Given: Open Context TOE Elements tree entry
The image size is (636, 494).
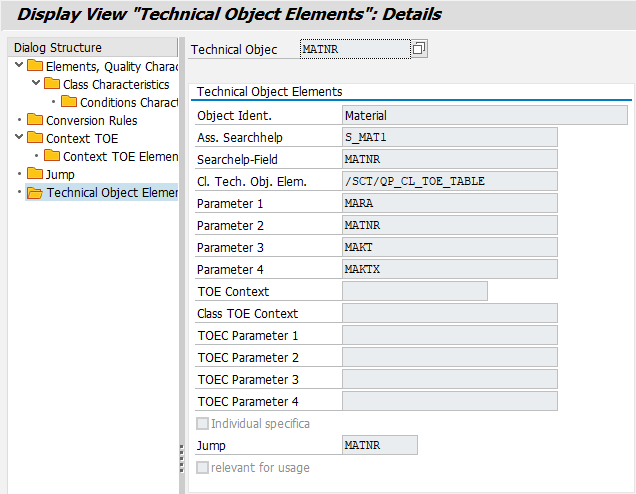Looking at the screenshot, I should pyautogui.click(x=119, y=157).
